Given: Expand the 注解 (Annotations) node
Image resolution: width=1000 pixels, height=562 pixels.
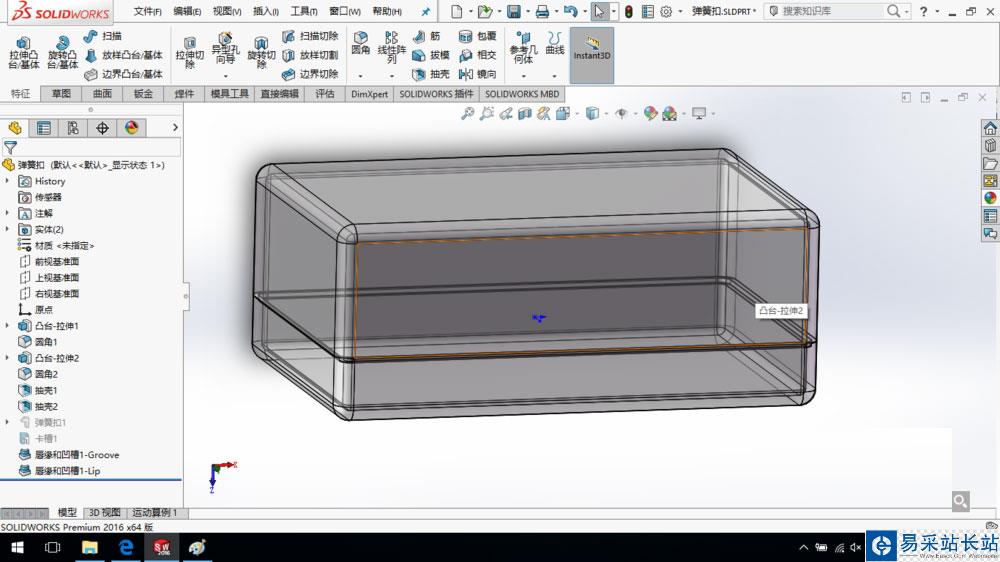Looking at the screenshot, I should [8, 213].
